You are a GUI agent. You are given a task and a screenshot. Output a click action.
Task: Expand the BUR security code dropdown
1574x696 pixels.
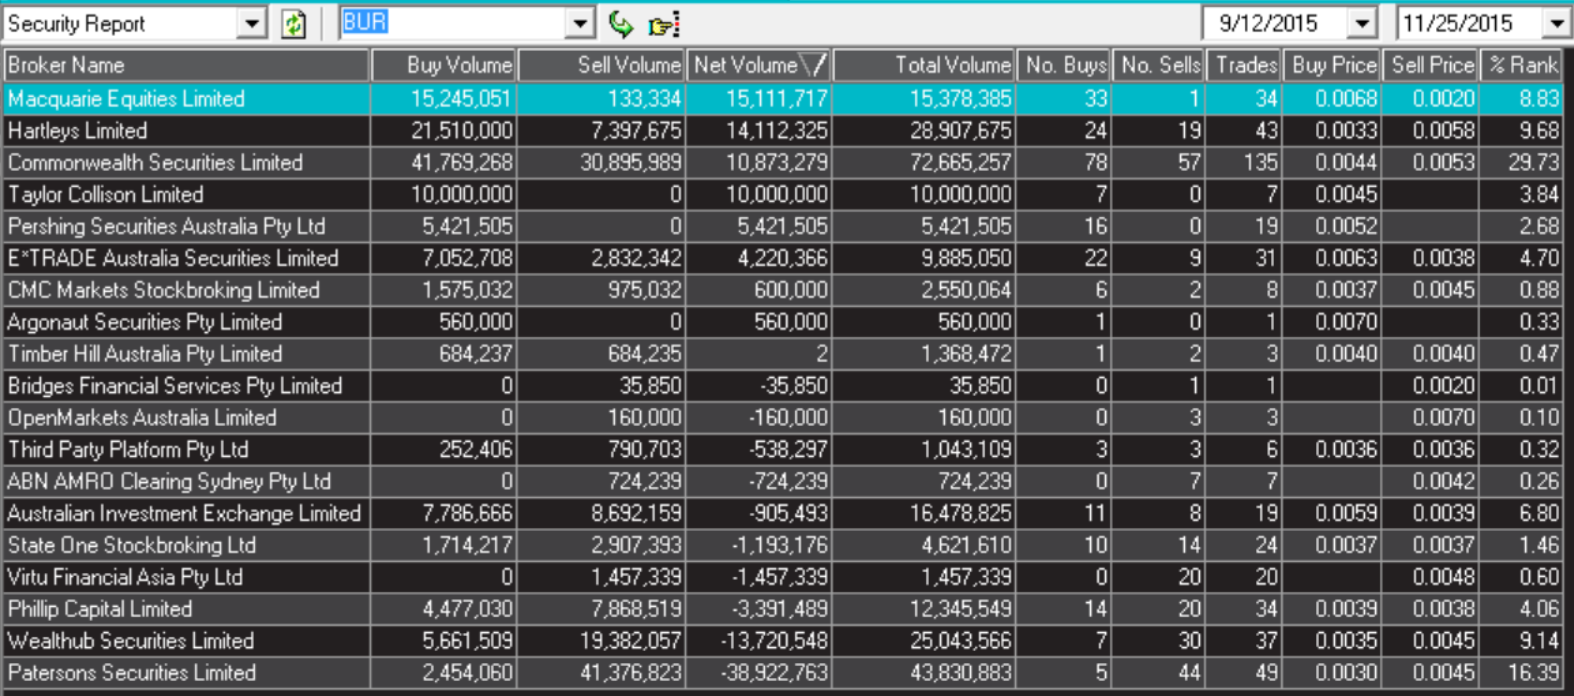click(x=580, y=23)
